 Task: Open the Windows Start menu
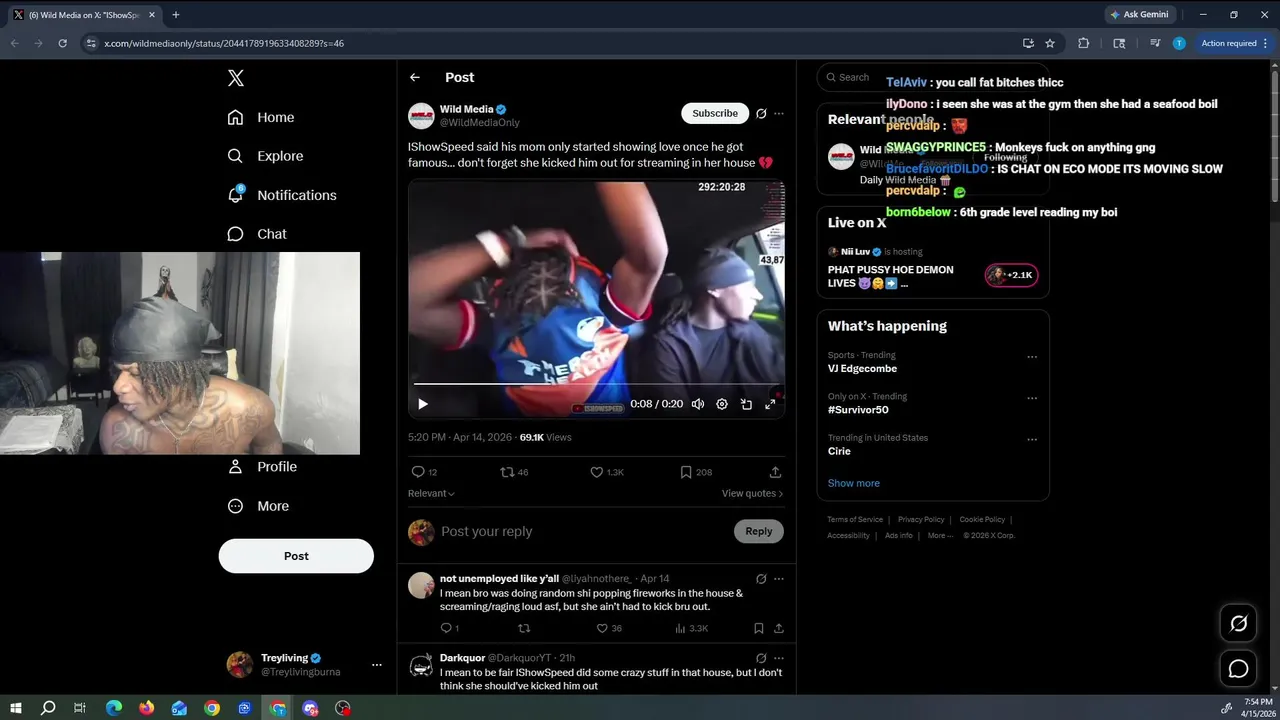tap(16, 708)
